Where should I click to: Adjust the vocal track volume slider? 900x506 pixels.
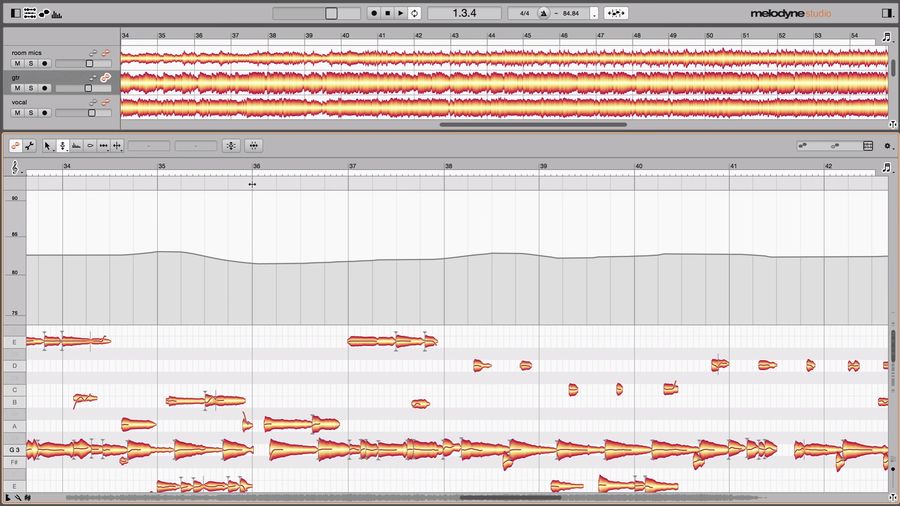coord(83,113)
